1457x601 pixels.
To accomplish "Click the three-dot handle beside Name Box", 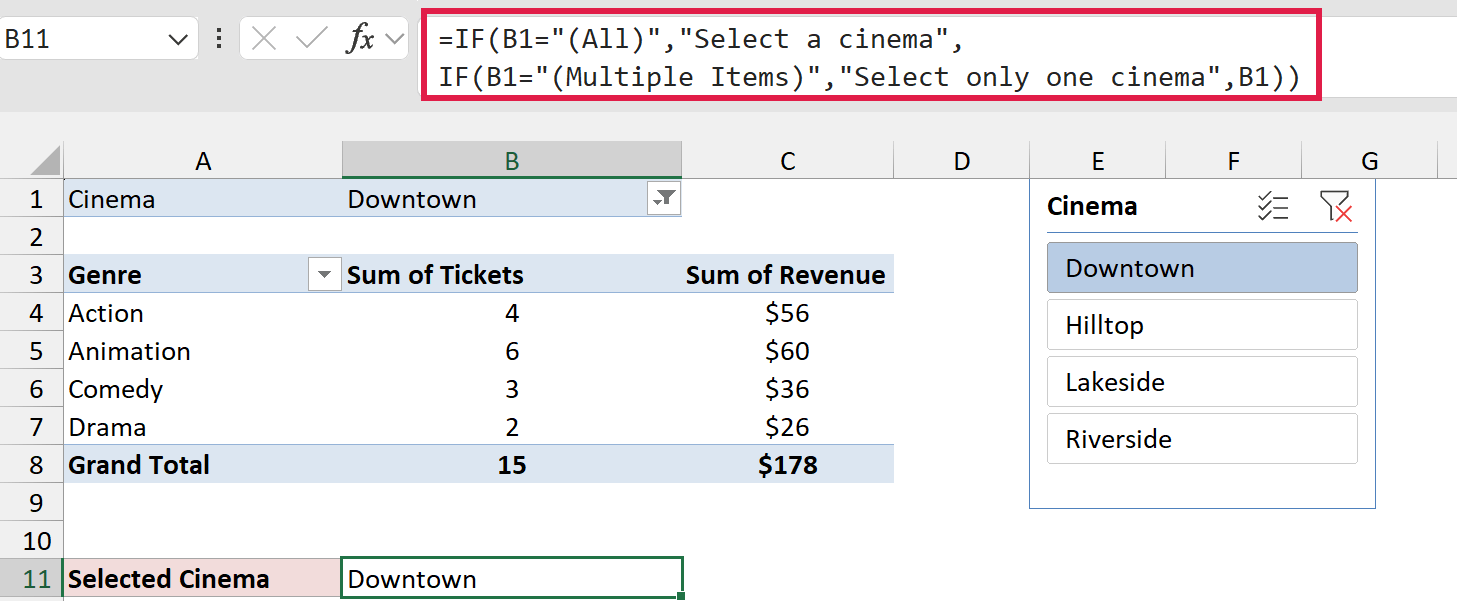I will [x=219, y=40].
